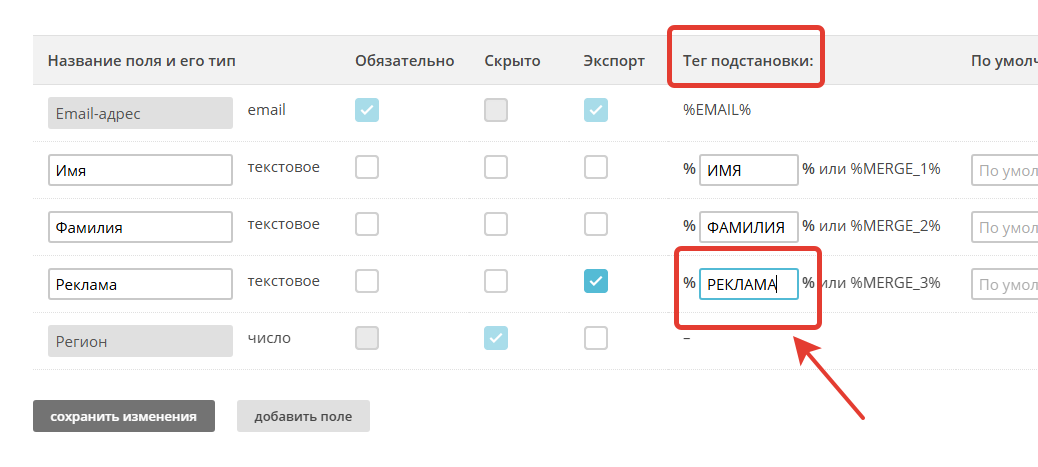1038x467 pixels.
Task: Mark Фамилия field as Обязательно
Action: pyautogui.click(x=367, y=225)
